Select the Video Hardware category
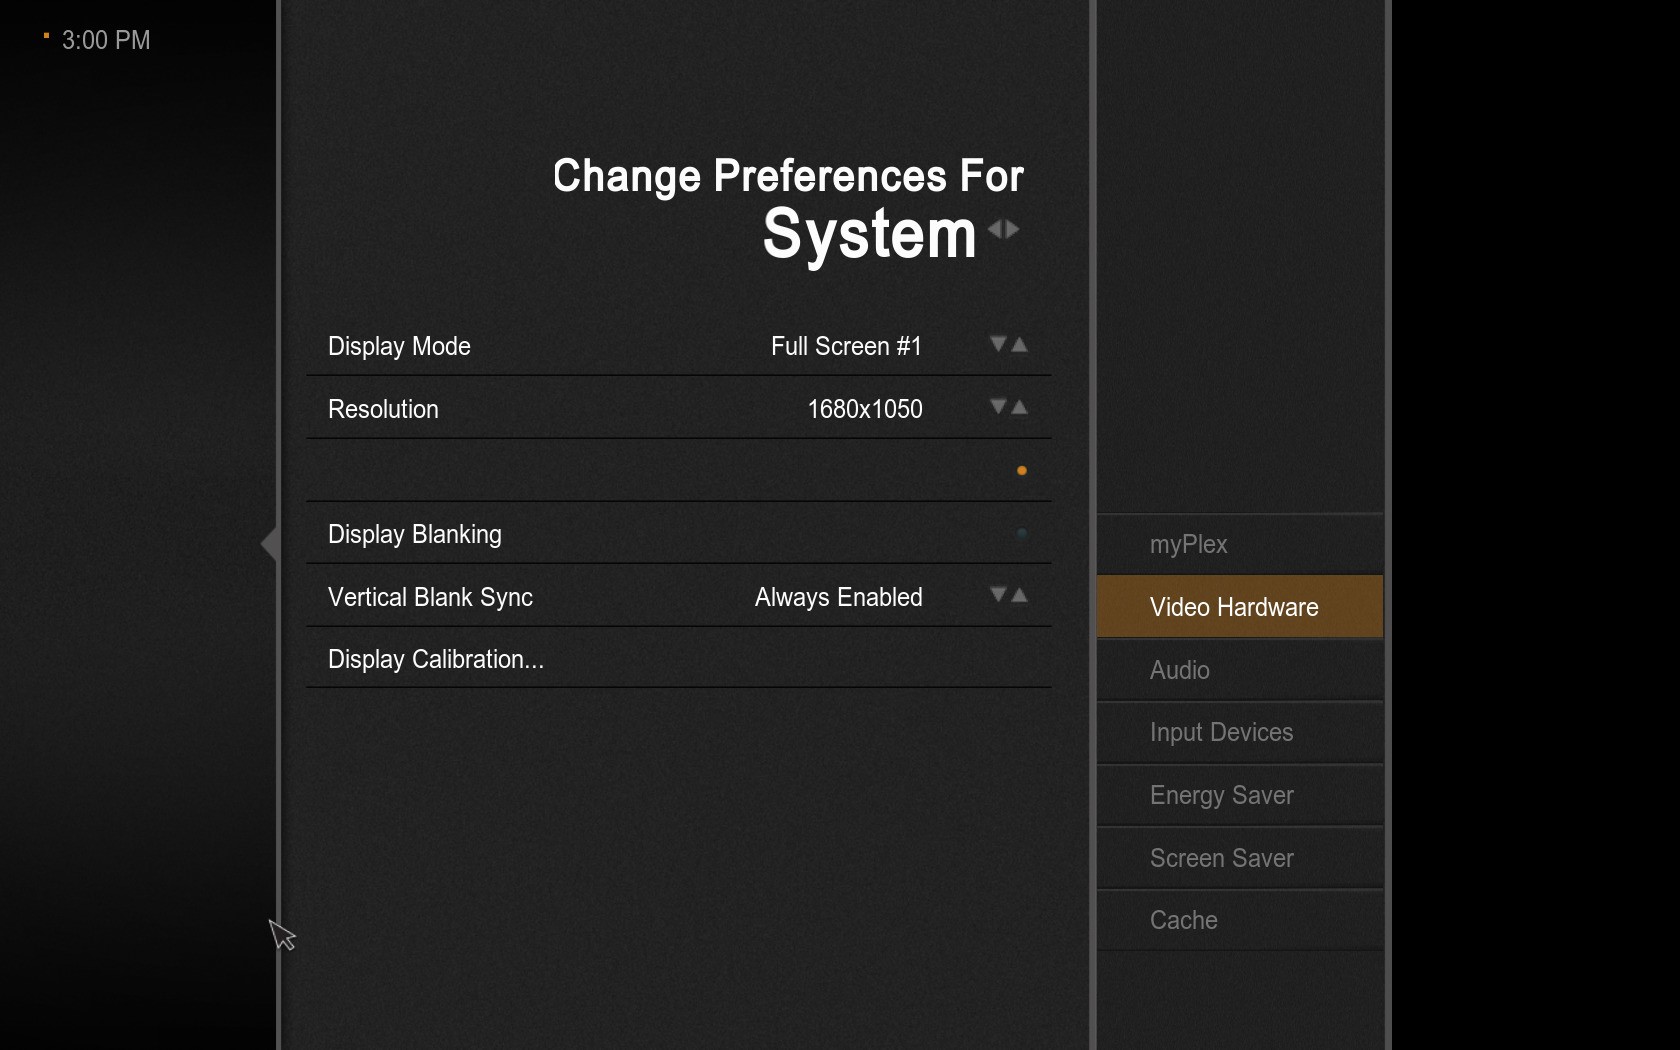The width and height of the screenshot is (1680, 1050). click(1234, 607)
